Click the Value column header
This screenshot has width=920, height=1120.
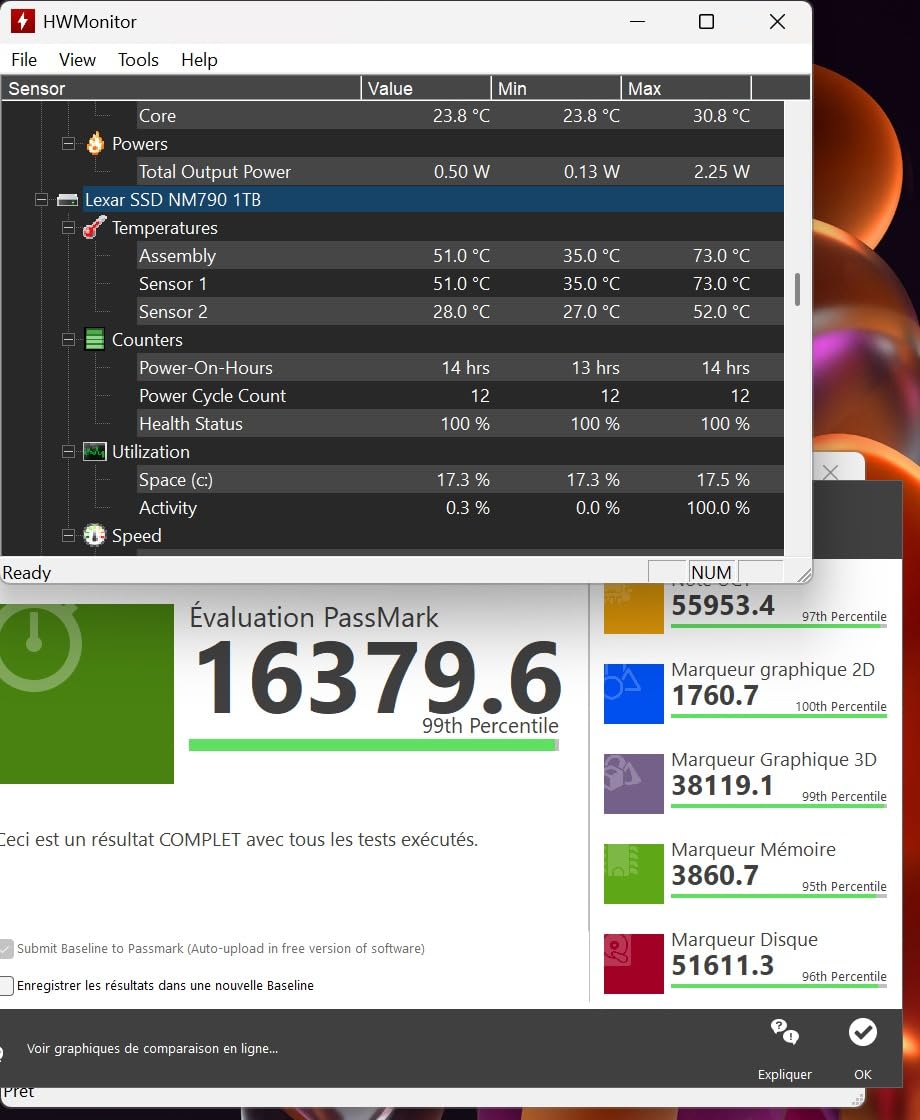[426, 89]
